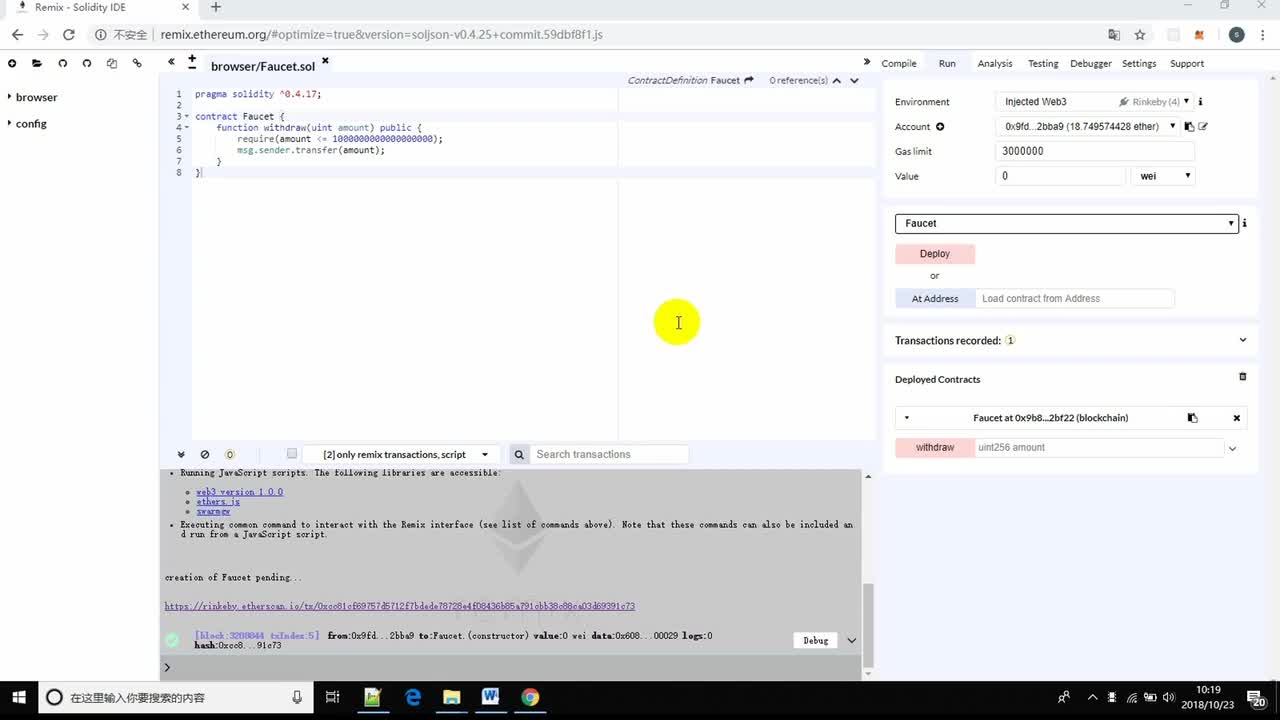The height and width of the screenshot is (720, 1280).
Task: Remove the deployed Faucet instance with X
Action: click(1236, 418)
